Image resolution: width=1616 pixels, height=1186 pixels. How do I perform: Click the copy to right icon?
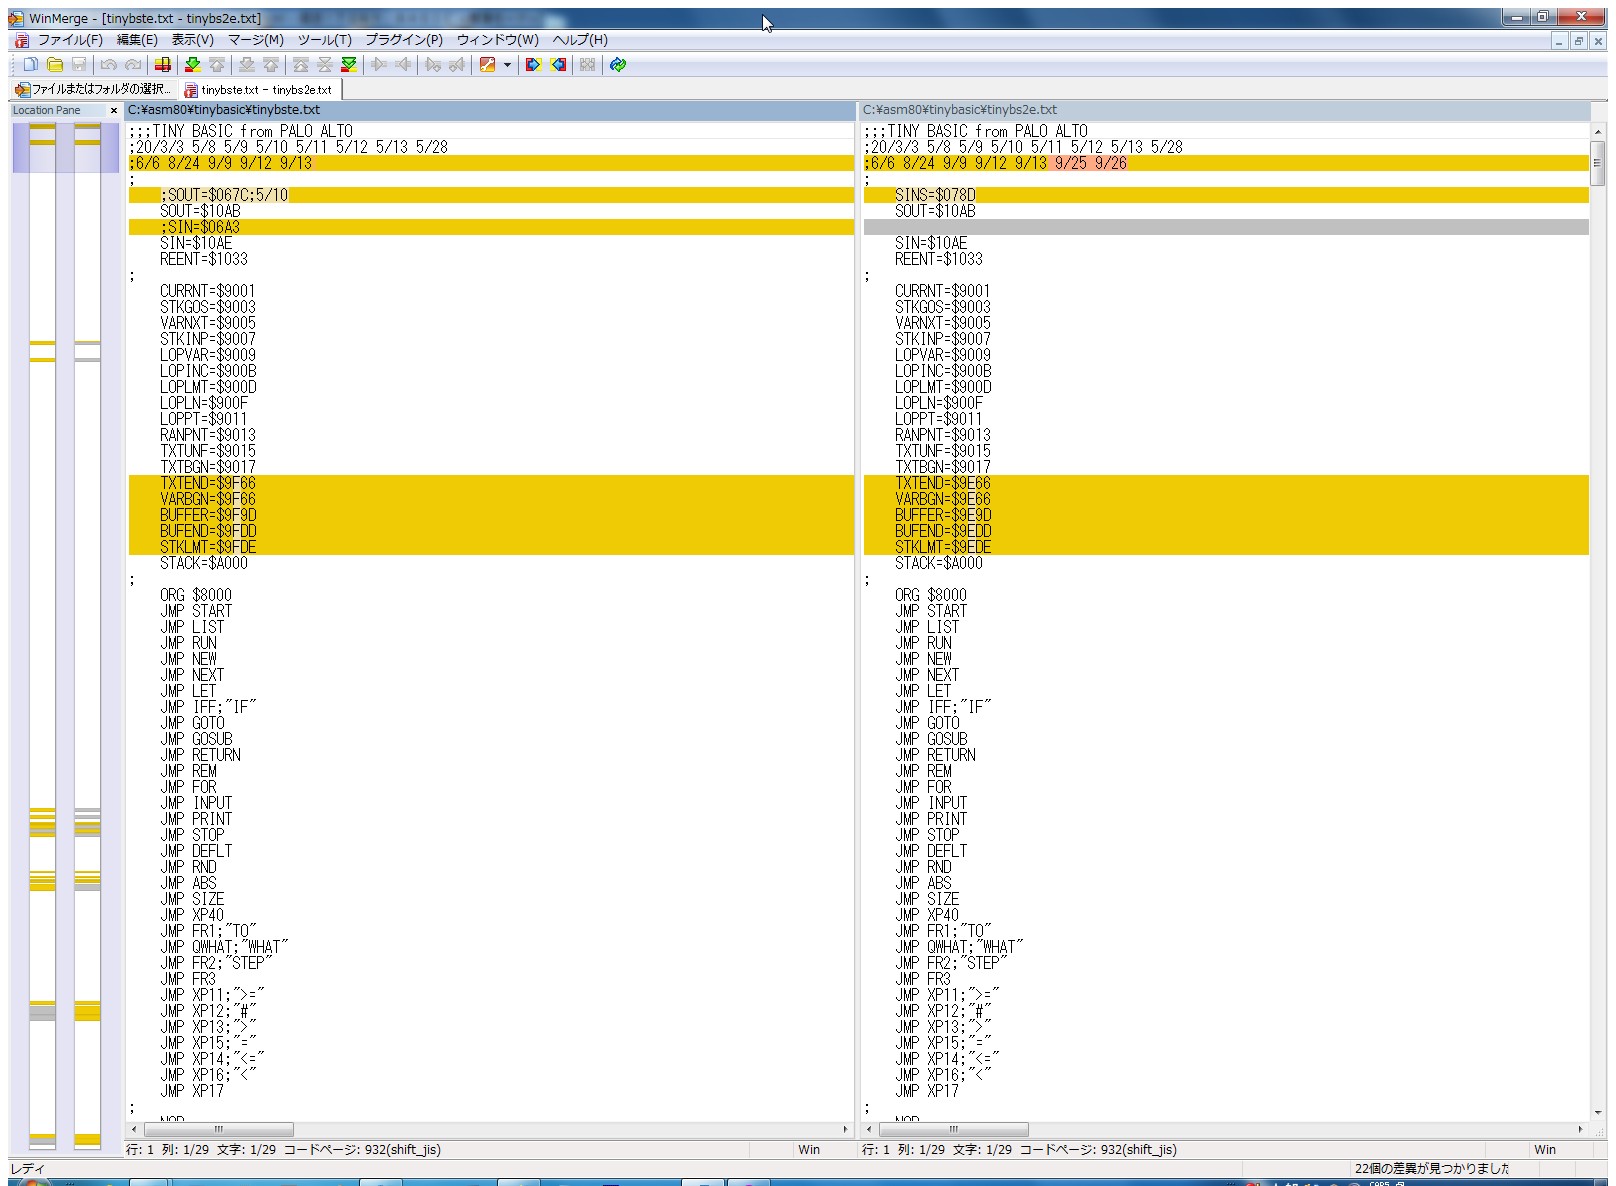[x=379, y=65]
